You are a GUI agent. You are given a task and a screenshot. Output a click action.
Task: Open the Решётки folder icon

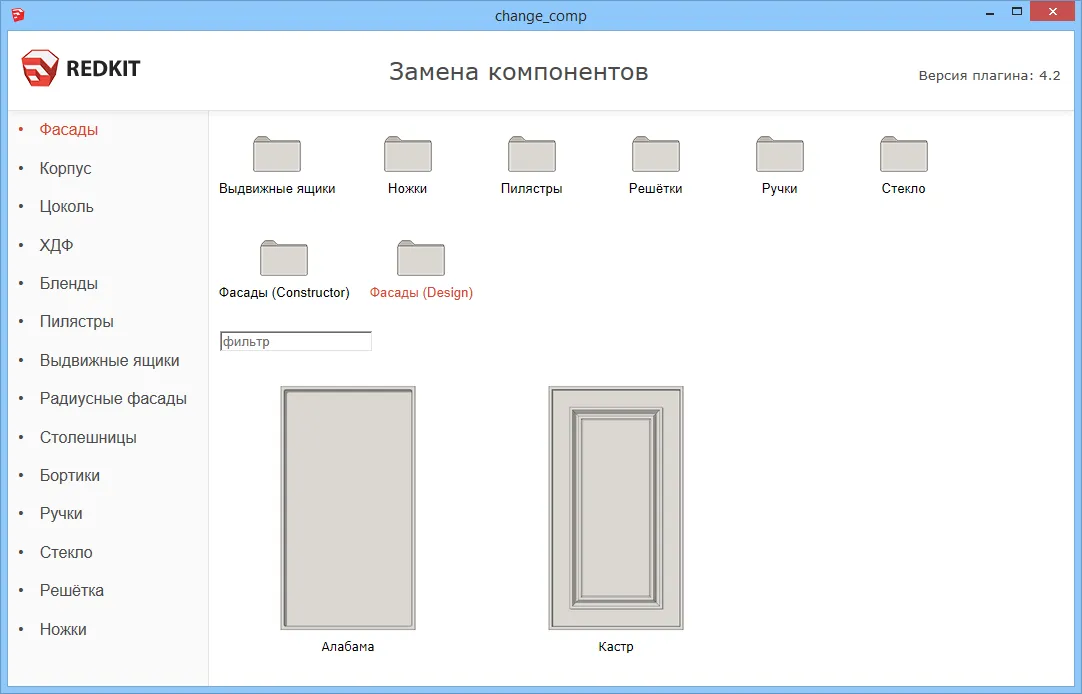656,155
